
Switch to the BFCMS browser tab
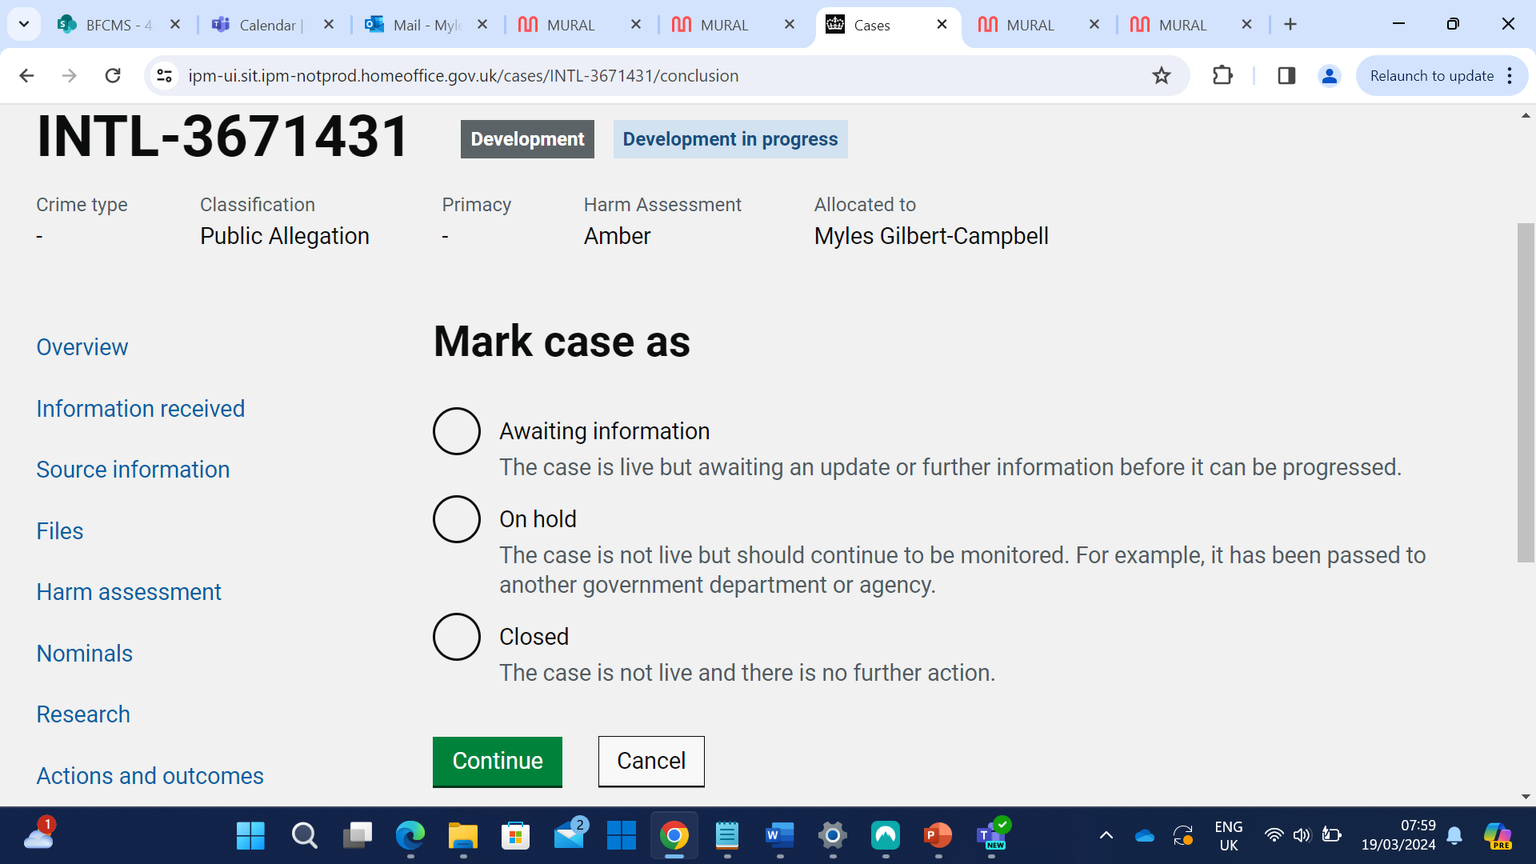[118, 25]
